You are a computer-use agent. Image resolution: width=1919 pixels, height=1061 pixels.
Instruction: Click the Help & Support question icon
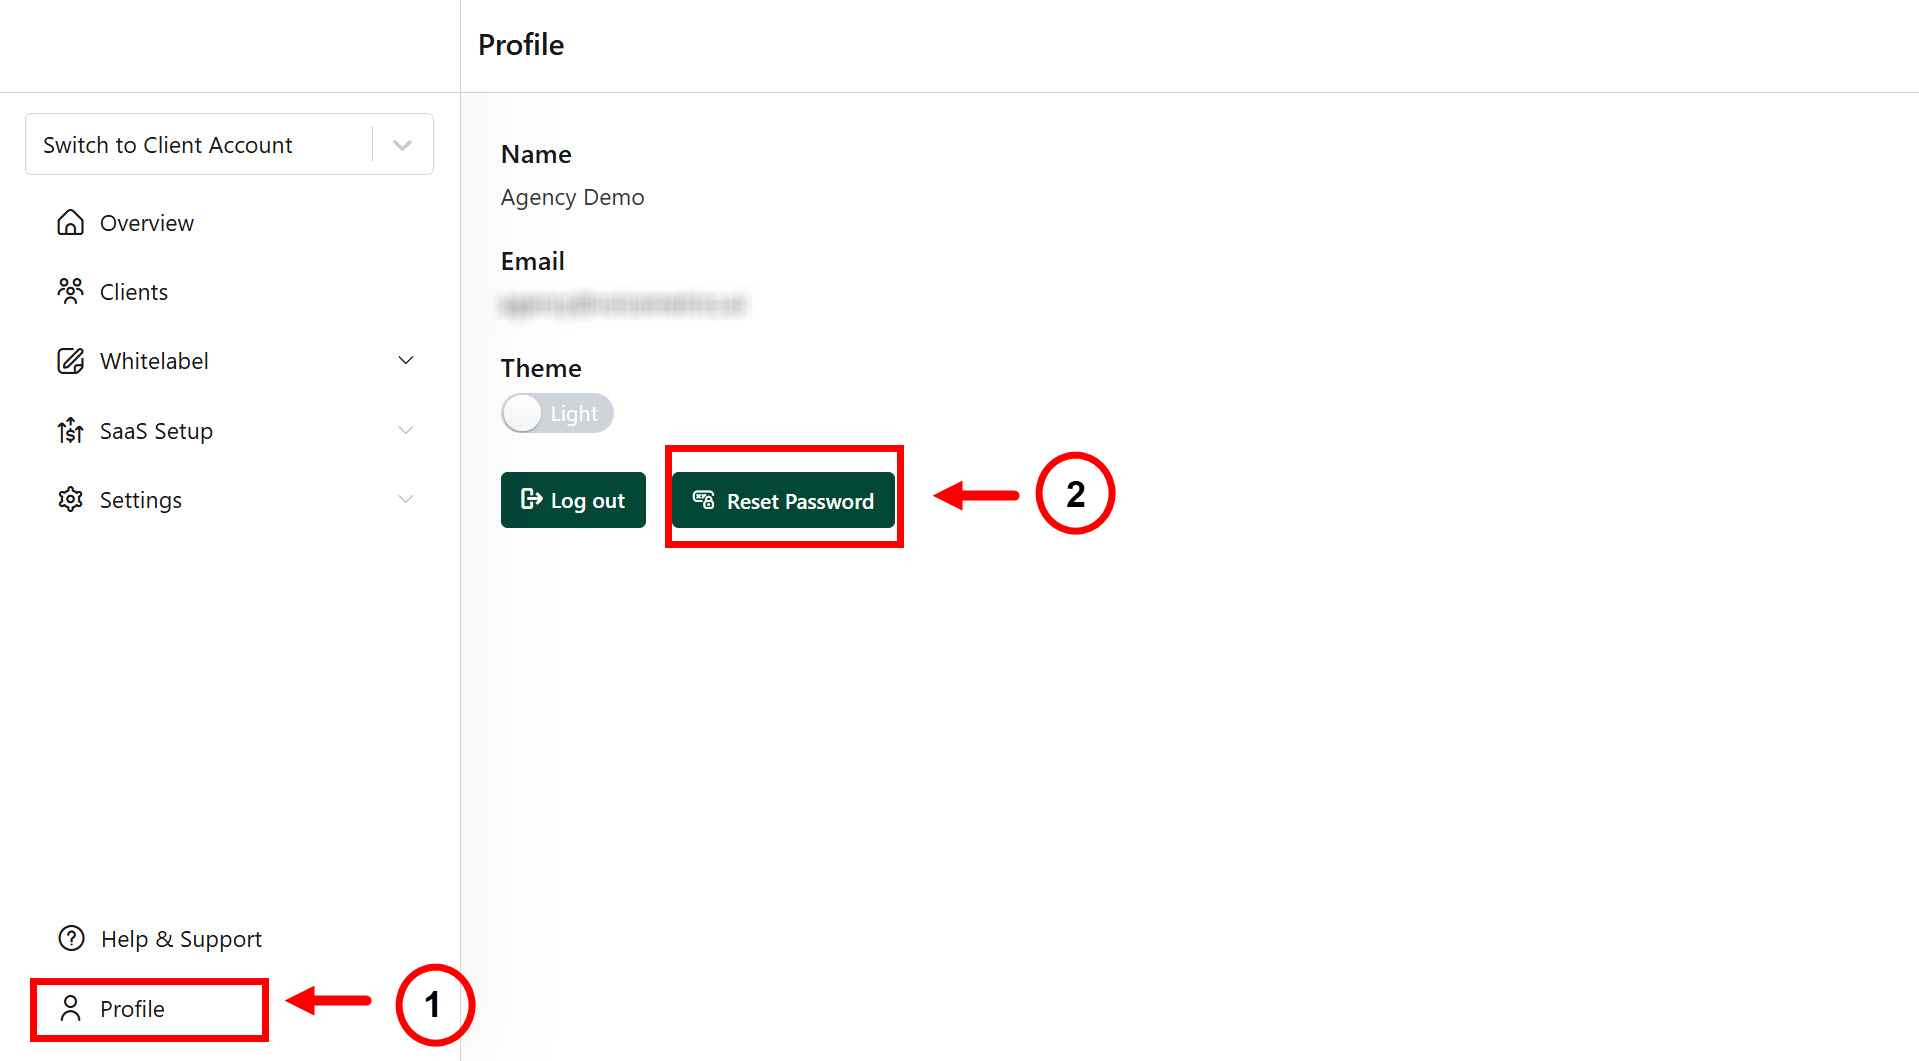[72, 938]
